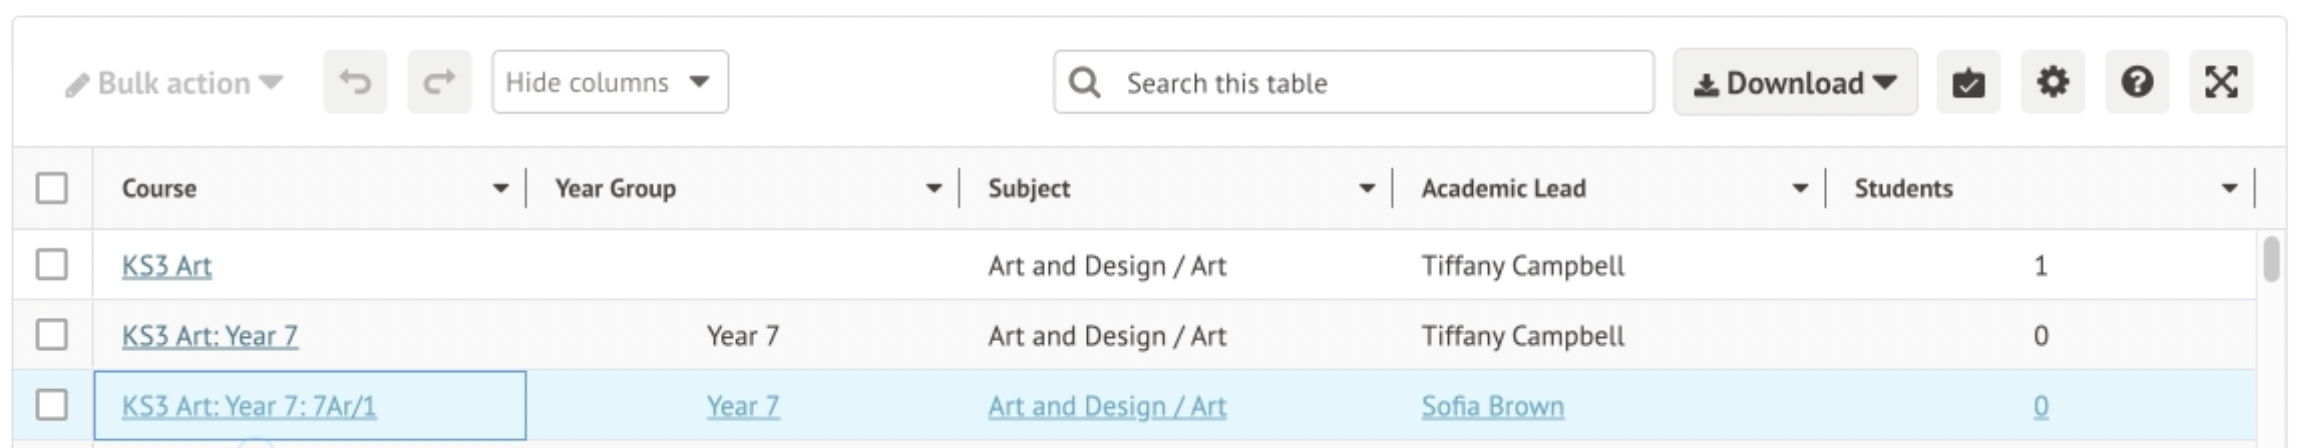2302x448 pixels.
Task: Click the search magnifier icon
Action: pos(1084,82)
